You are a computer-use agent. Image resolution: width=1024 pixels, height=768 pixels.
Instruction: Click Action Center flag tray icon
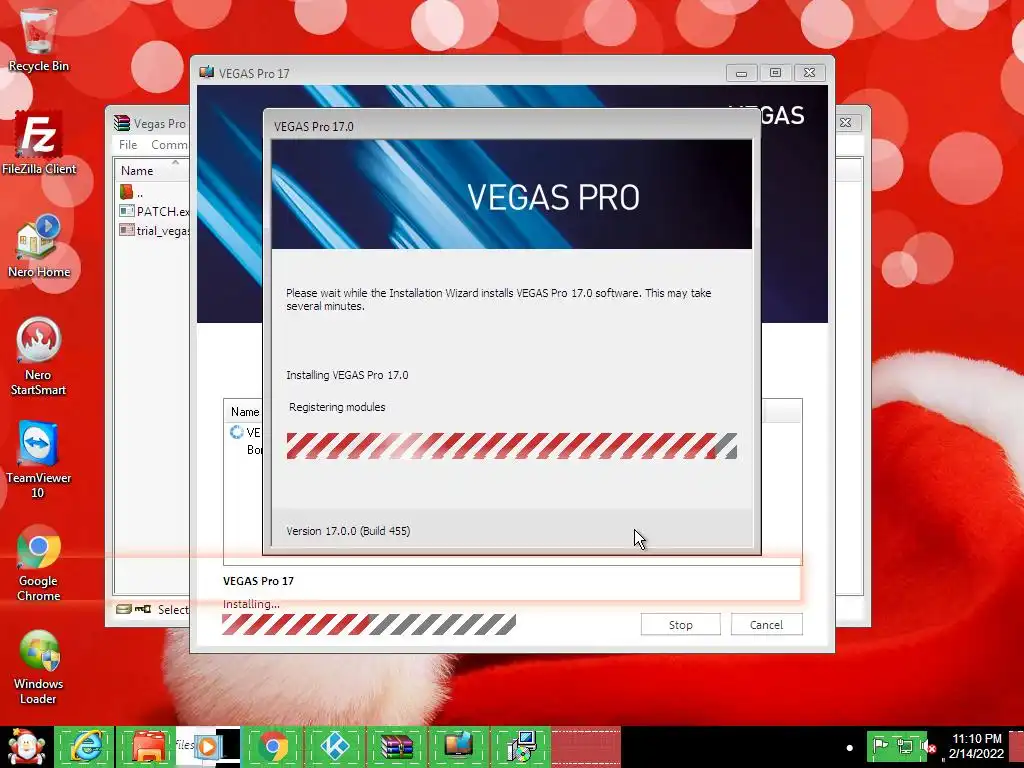pos(881,746)
